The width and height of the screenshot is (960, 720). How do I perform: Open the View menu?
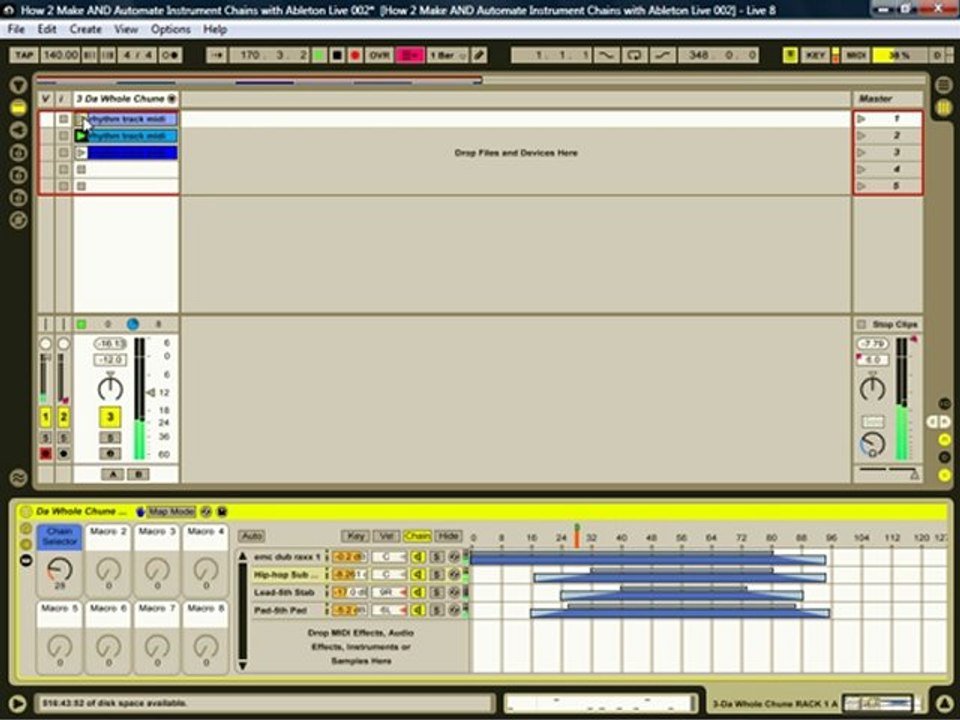pyautogui.click(x=126, y=29)
